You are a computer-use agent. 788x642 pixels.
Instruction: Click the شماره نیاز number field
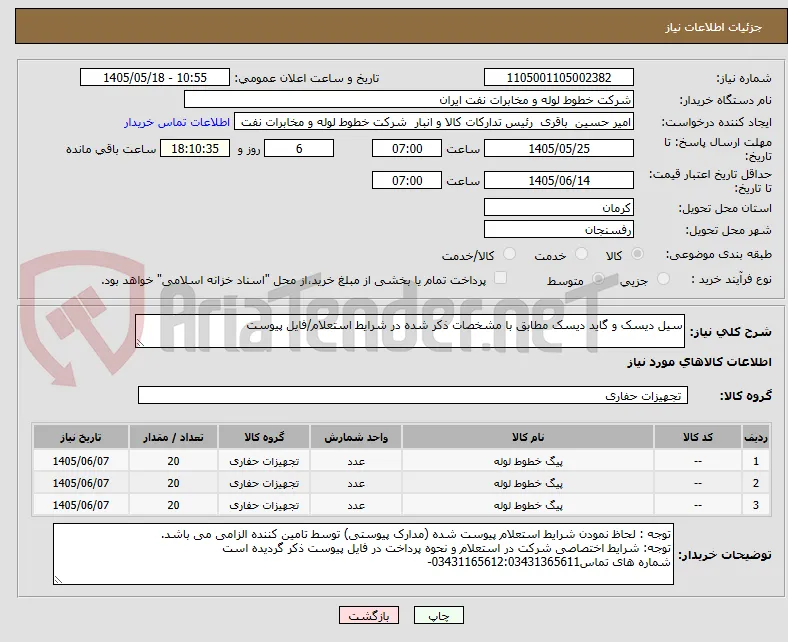click(x=559, y=77)
